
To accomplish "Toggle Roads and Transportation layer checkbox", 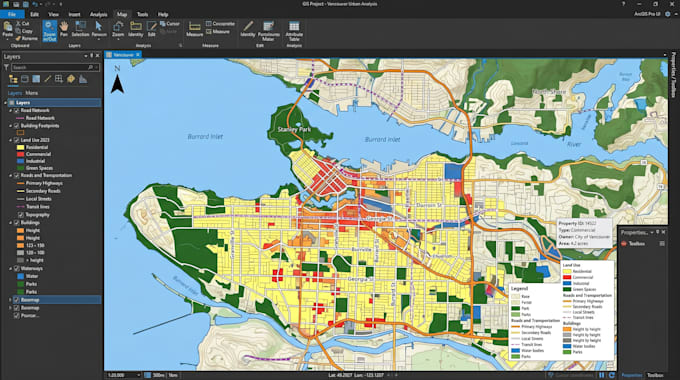I will pyautogui.click(x=16, y=176).
